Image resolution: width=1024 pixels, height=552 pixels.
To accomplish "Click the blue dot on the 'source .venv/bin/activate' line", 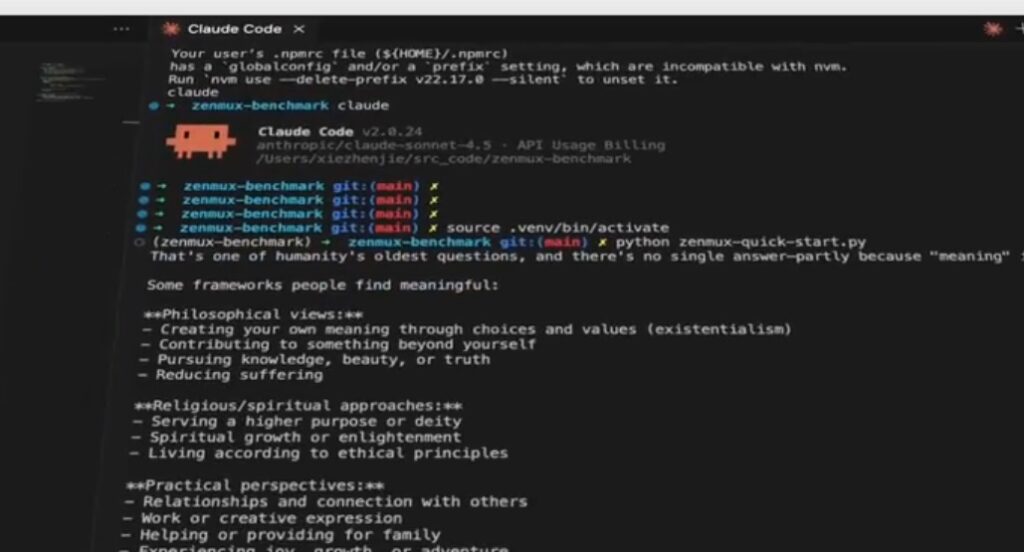I will point(140,228).
